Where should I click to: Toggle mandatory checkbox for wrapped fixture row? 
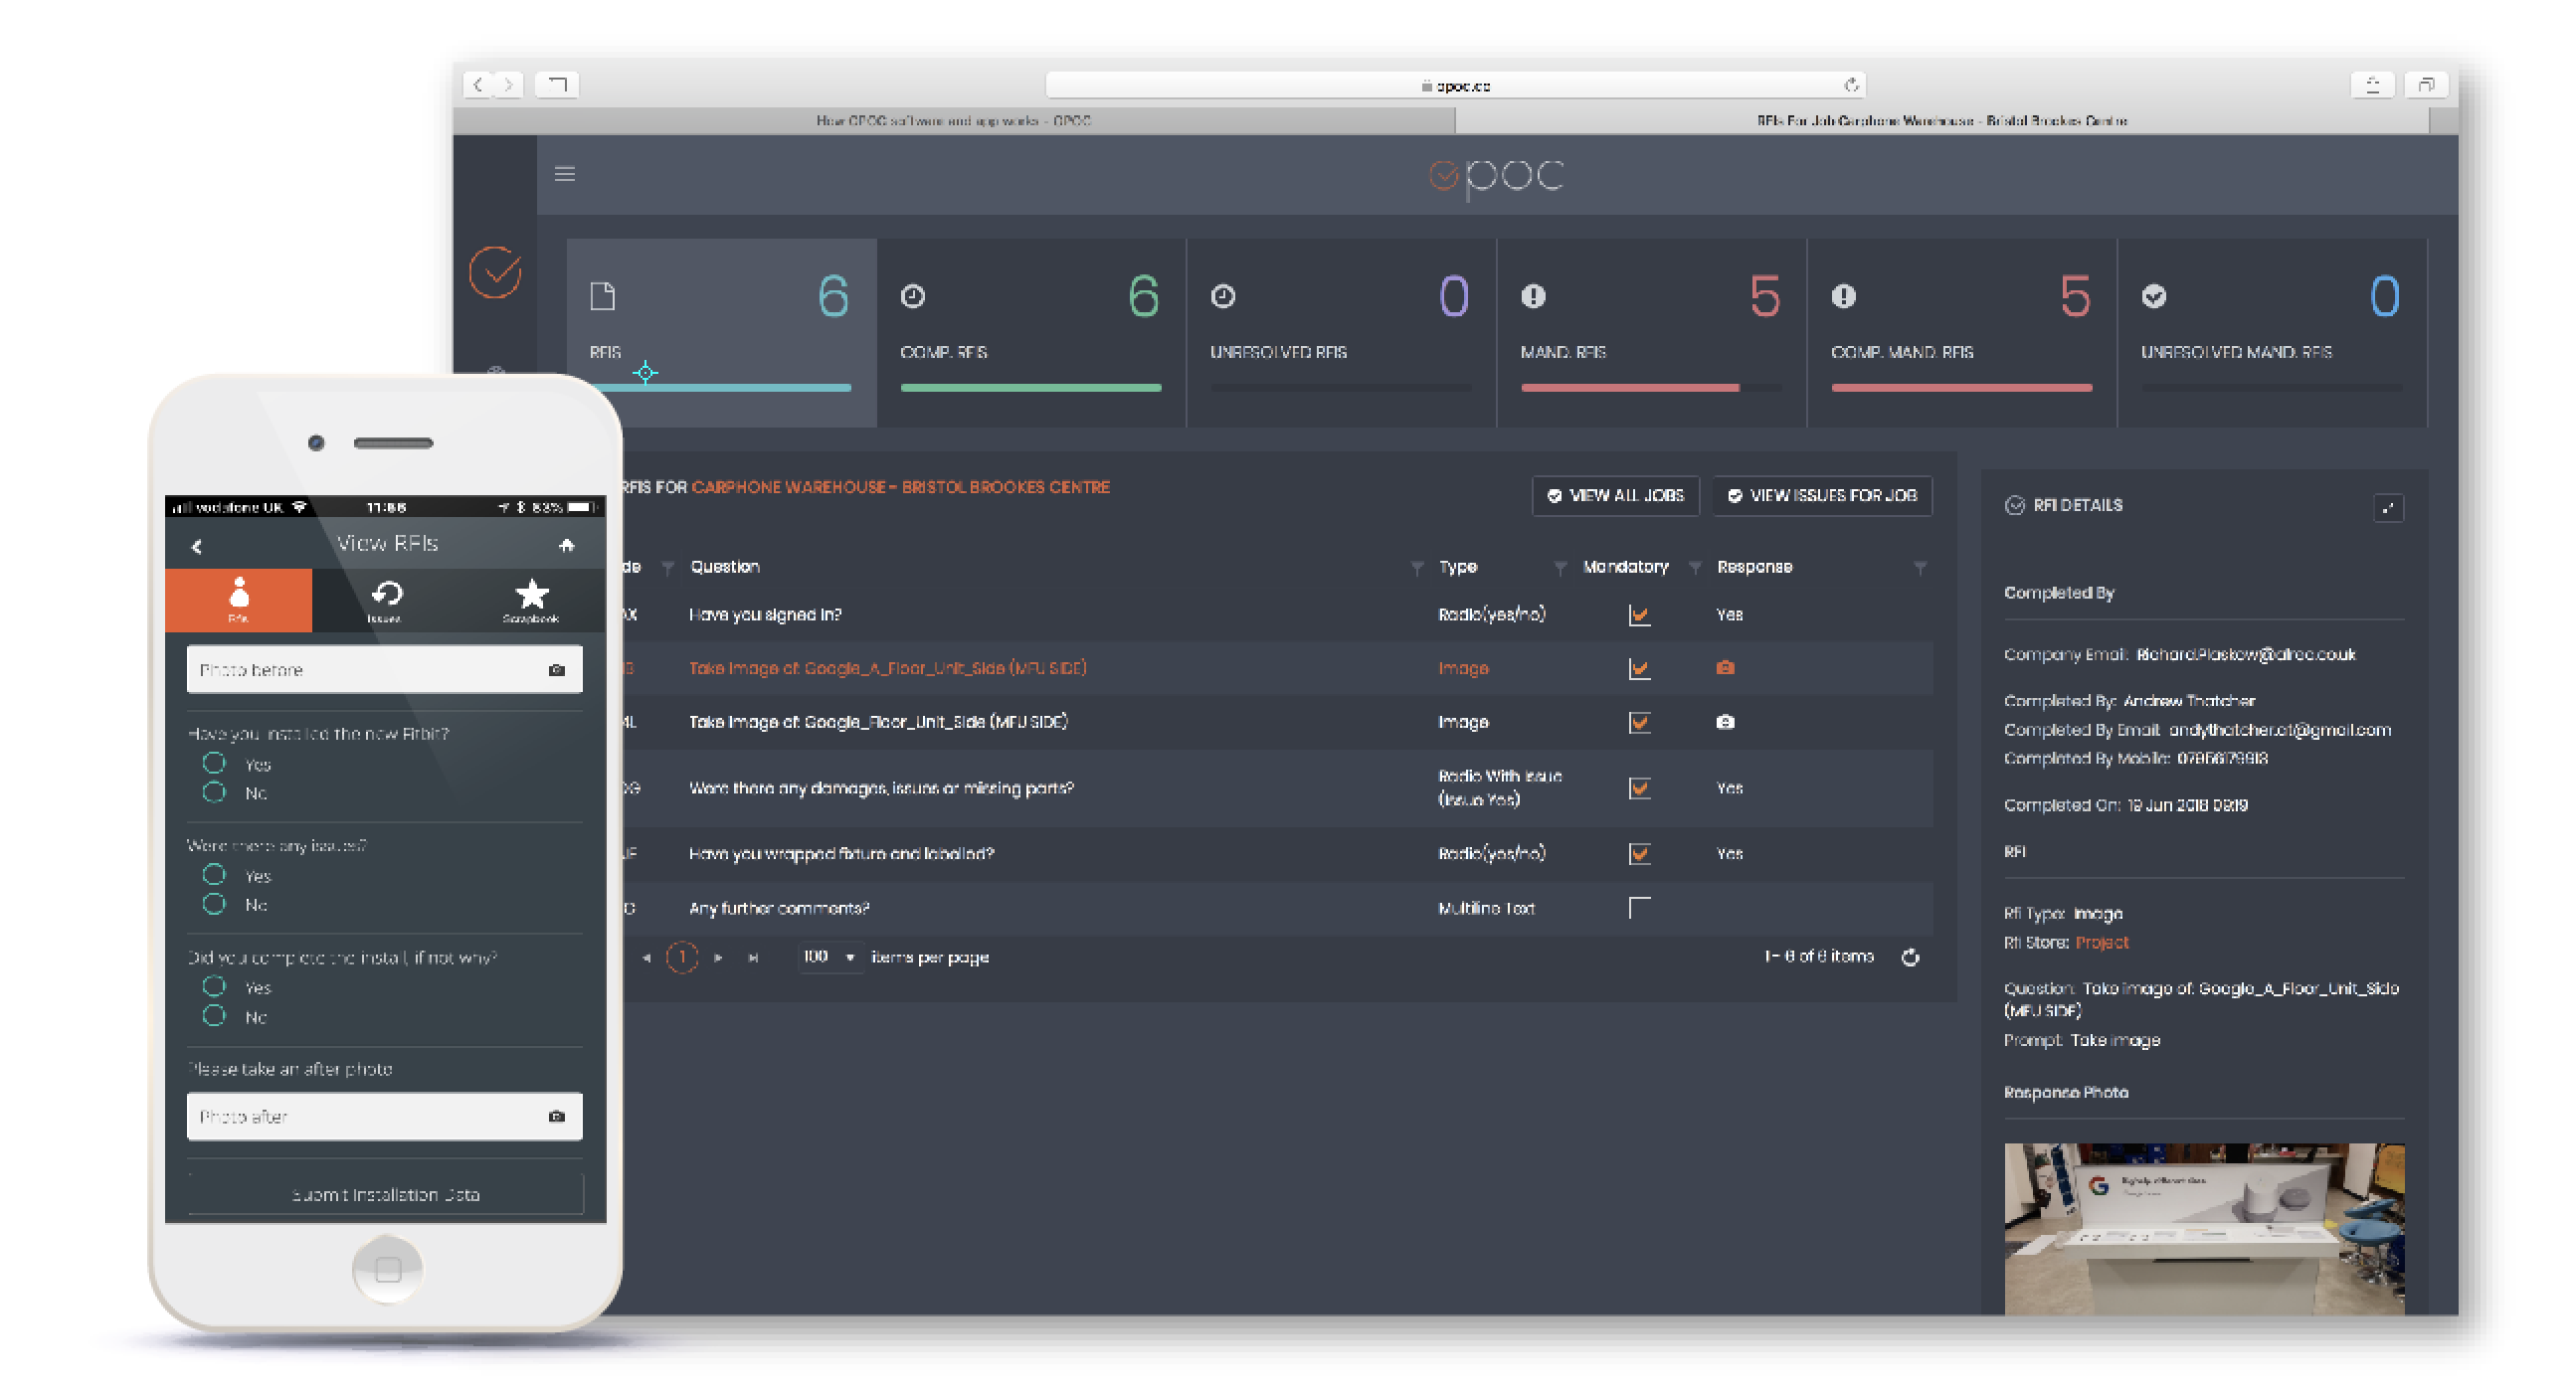point(1639,853)
